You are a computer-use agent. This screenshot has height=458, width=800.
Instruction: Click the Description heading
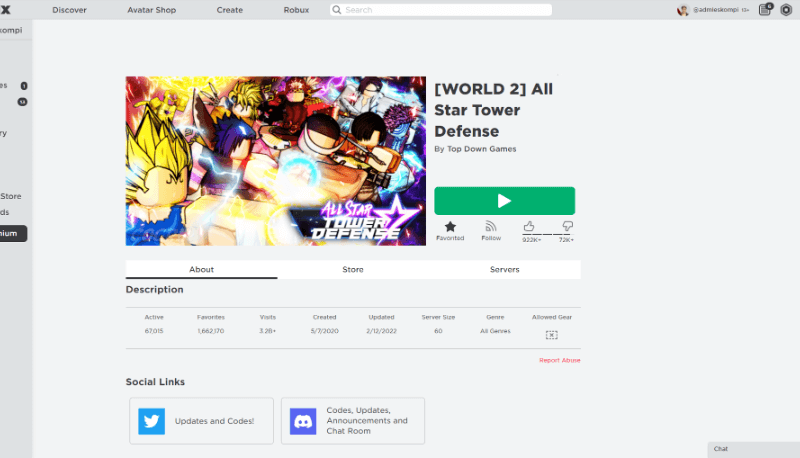(x=155, y=290)
